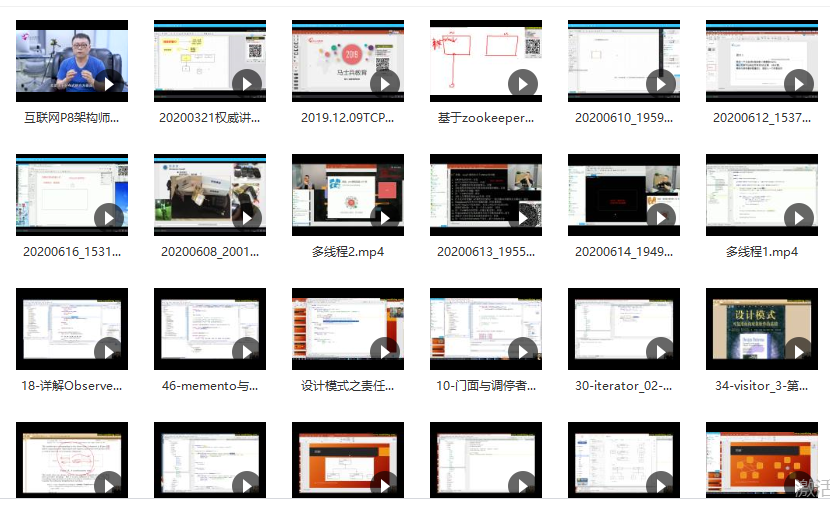The height and width of the screenshot is (505, 830).
Task: Select file name 互联网P8架构师...
Action: [x=72, y=118]
